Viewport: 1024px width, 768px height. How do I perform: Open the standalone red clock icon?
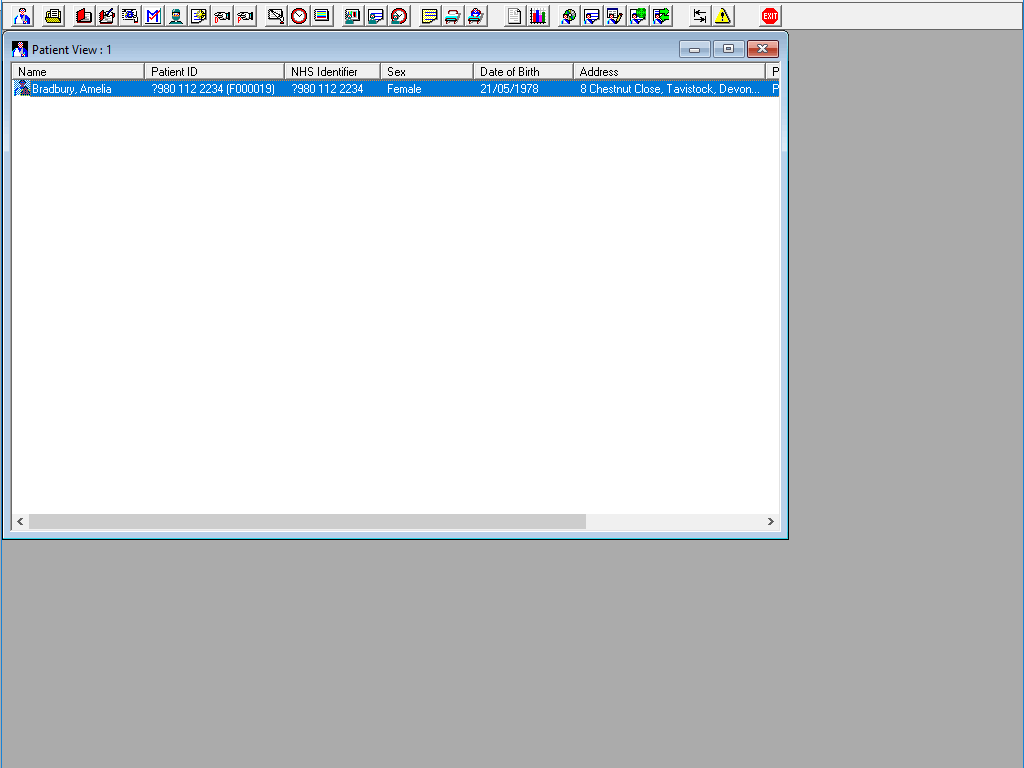coord(299,16)
